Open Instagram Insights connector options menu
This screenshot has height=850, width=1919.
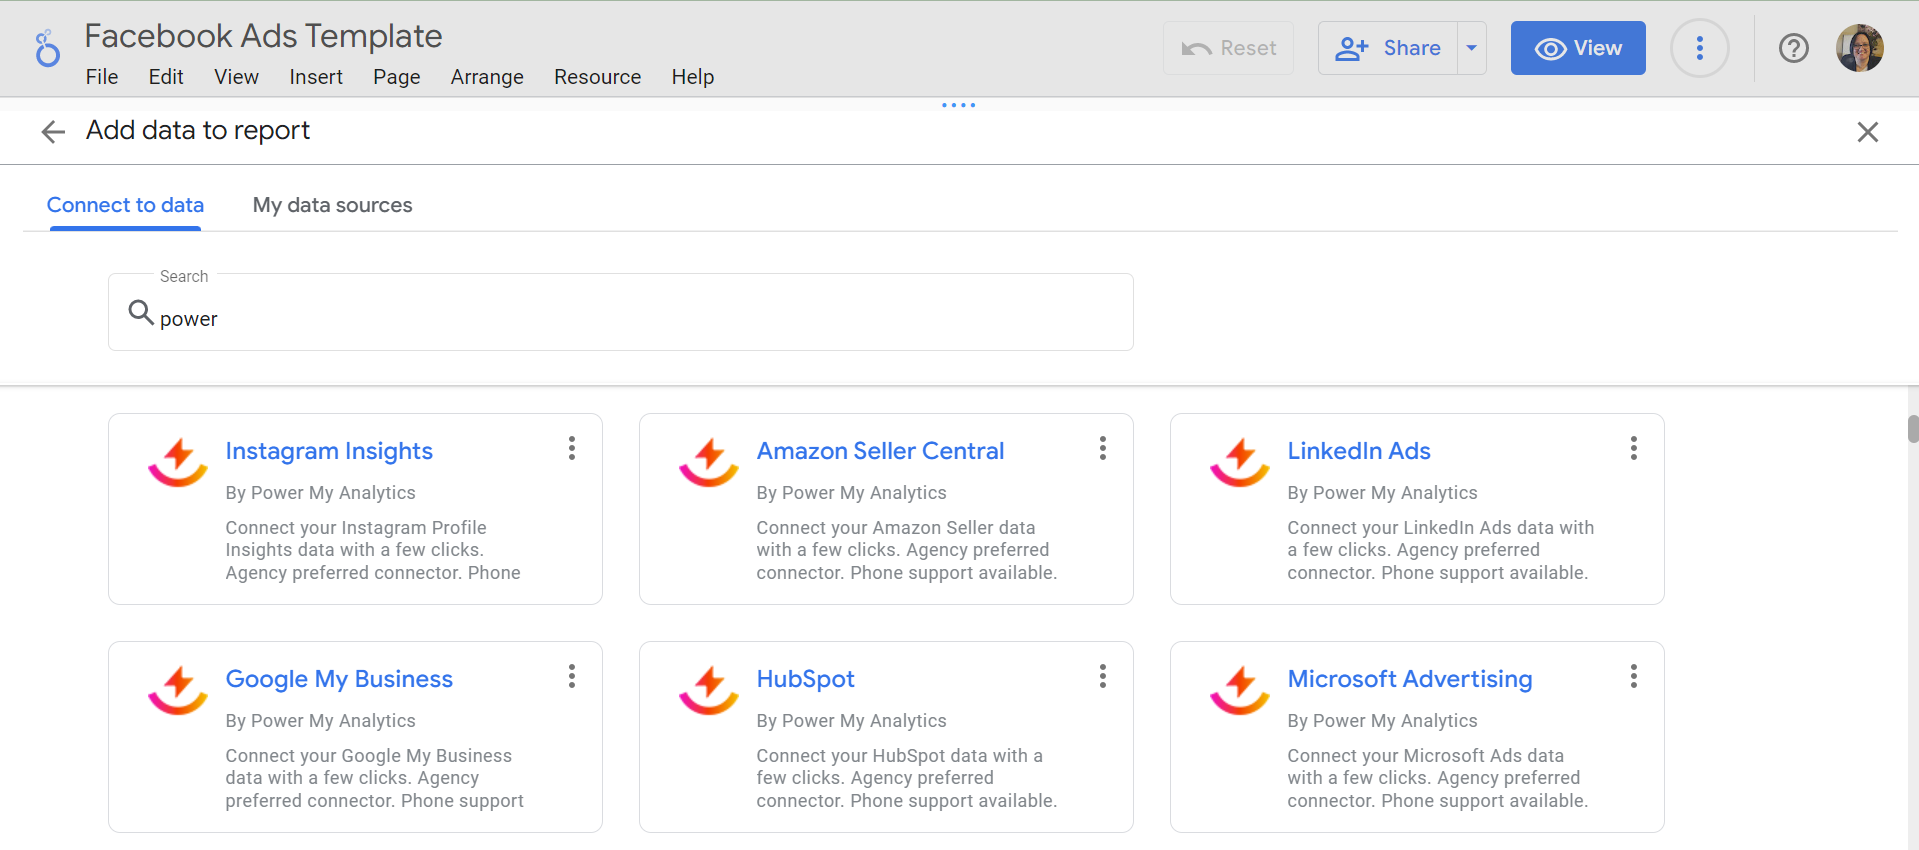tap(572, 448)
